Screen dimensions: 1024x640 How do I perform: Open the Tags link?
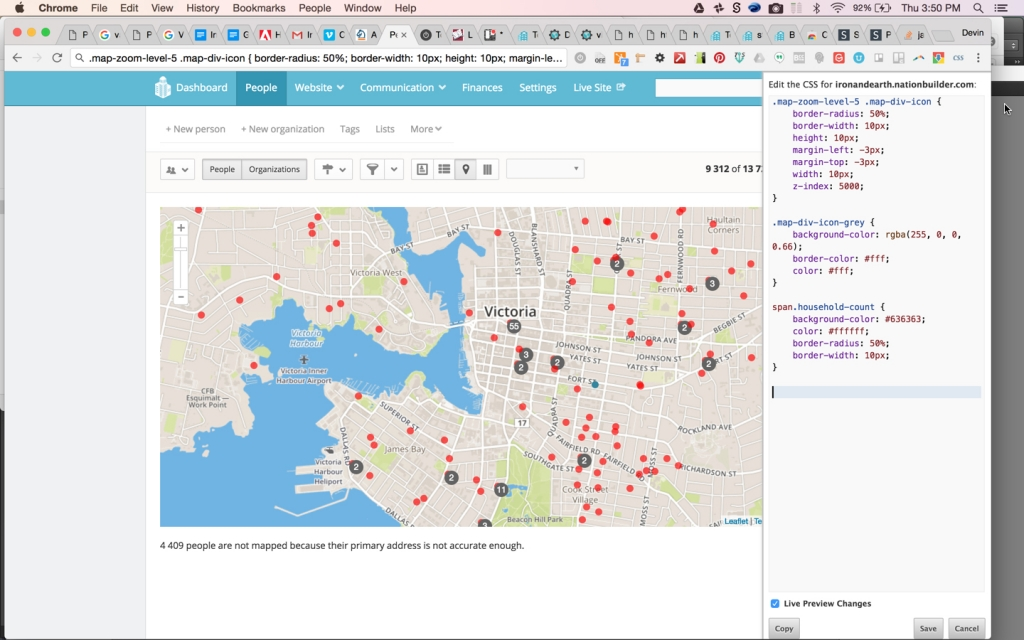pos(349,129)
